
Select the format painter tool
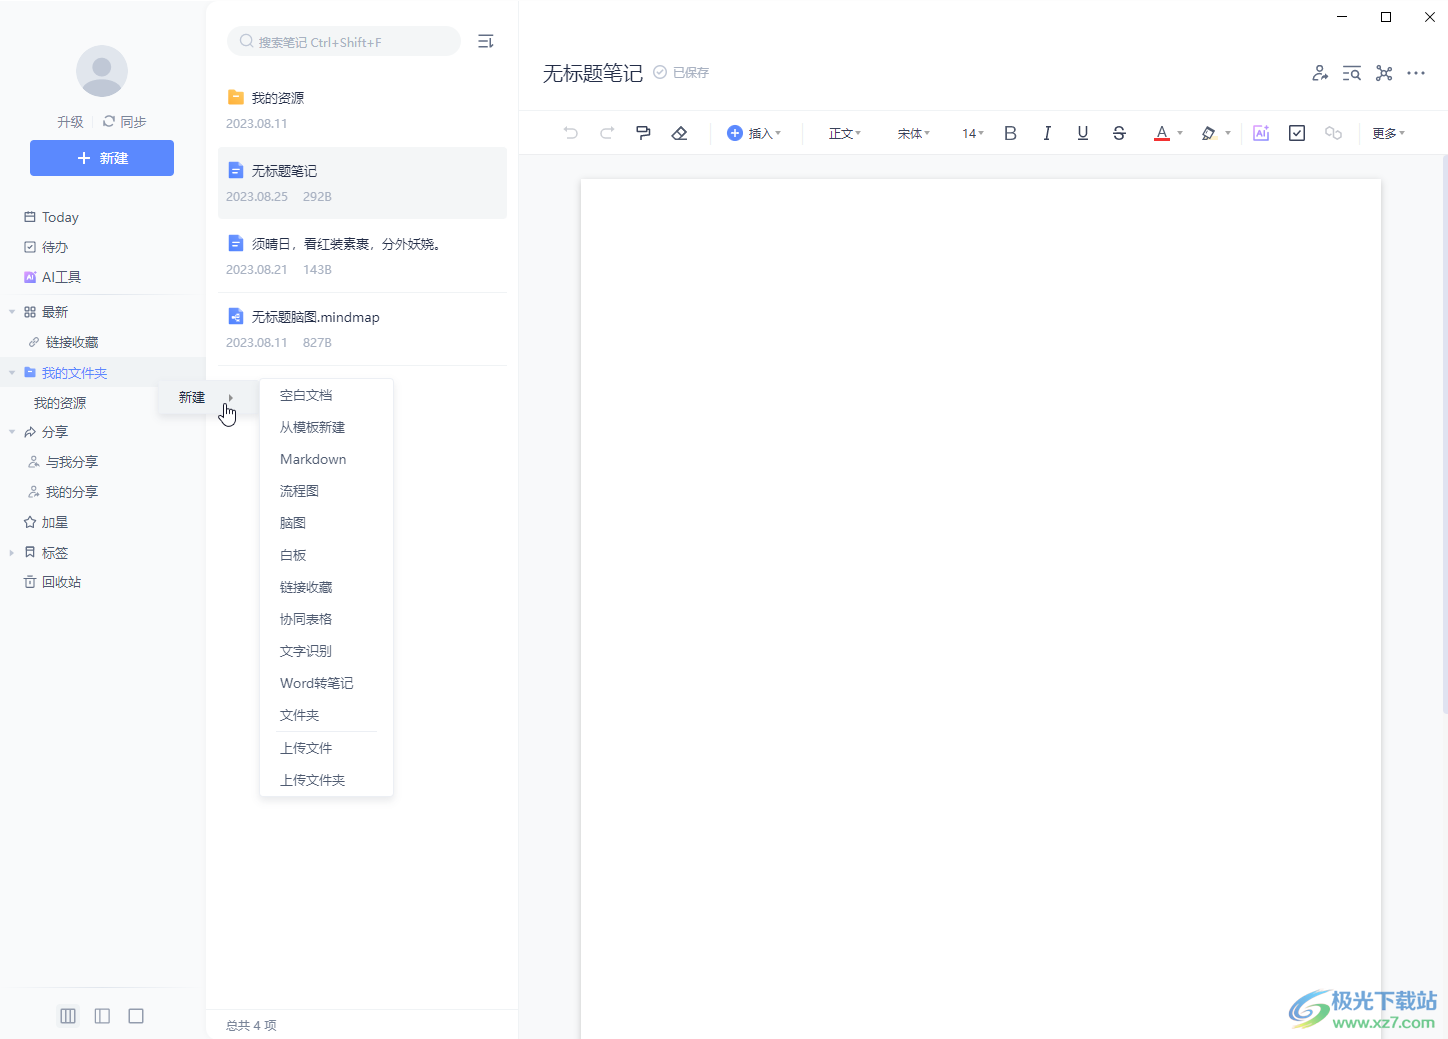tap(643, 133)
